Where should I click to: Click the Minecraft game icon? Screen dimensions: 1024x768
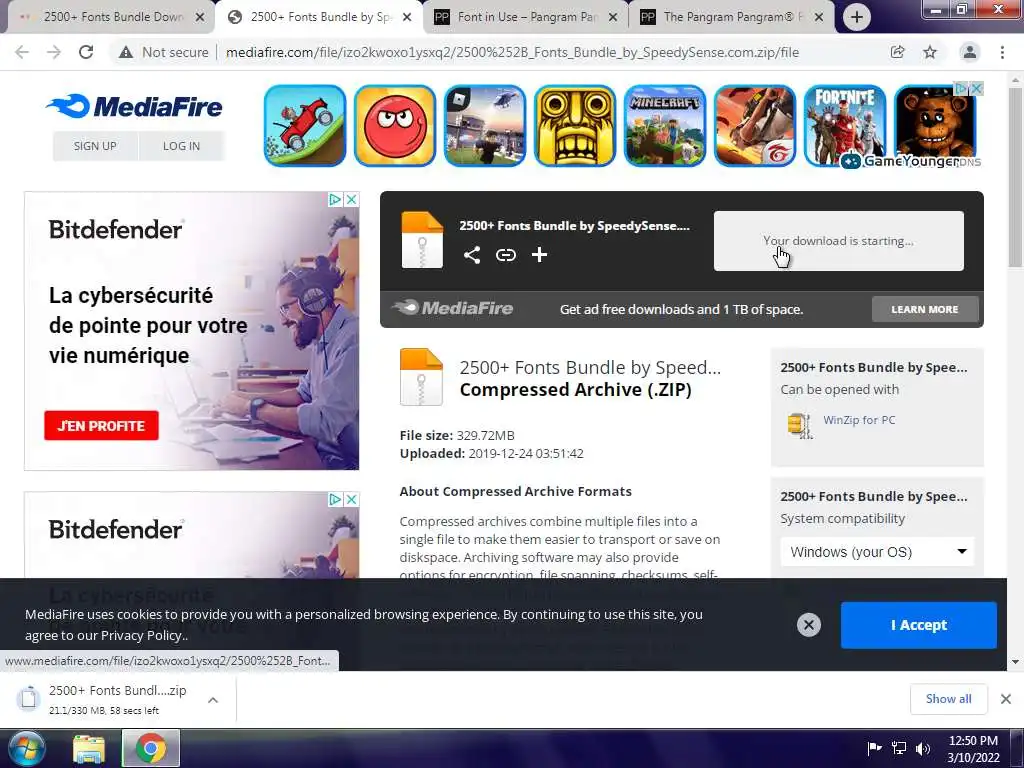coord(665,125)
